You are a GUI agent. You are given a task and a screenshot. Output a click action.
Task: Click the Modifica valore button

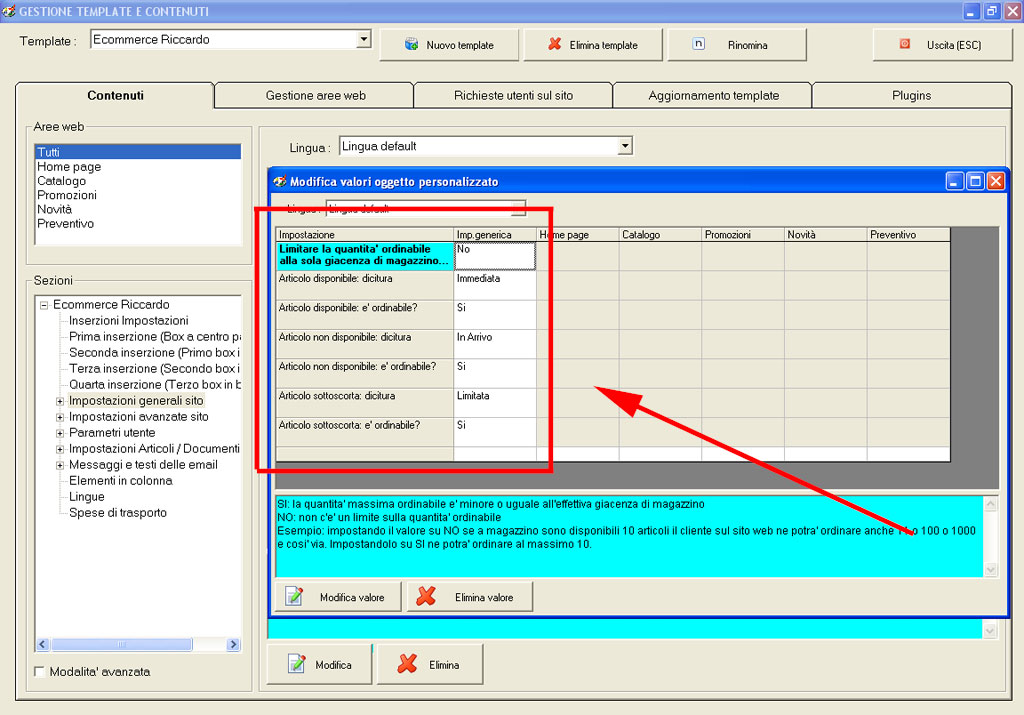click(x=338, y=597)
